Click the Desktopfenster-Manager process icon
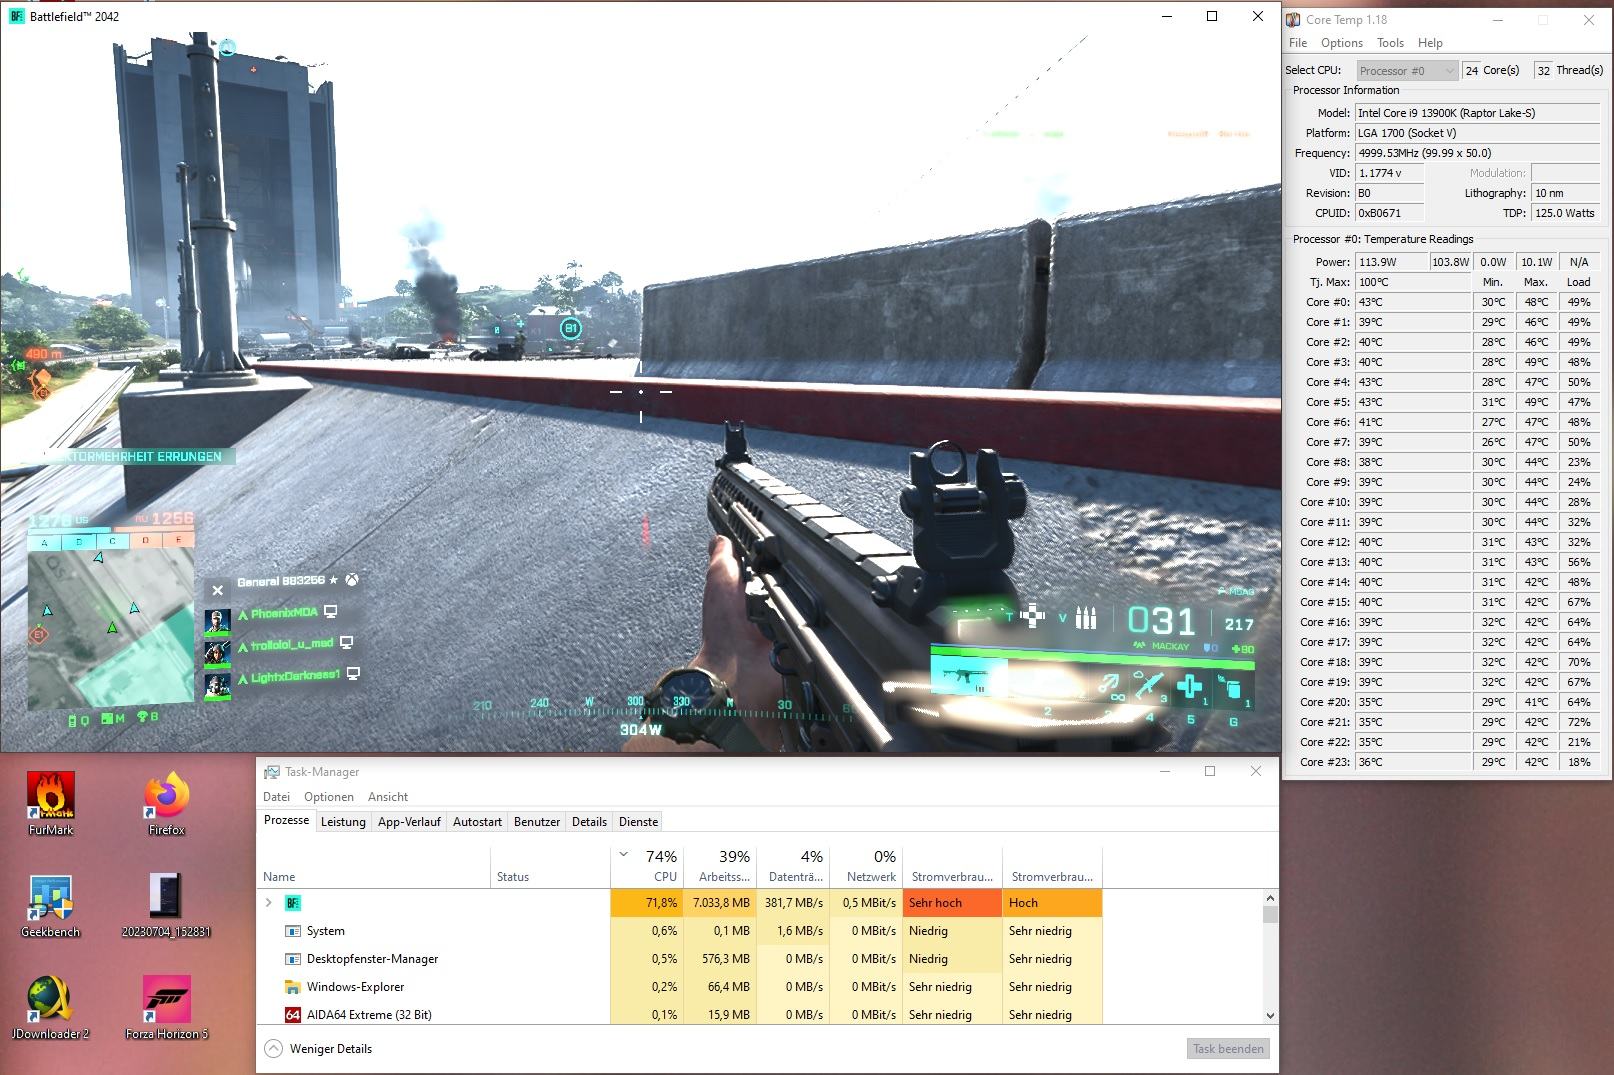The image size is (1614, 1075). [x=293, y=958]
